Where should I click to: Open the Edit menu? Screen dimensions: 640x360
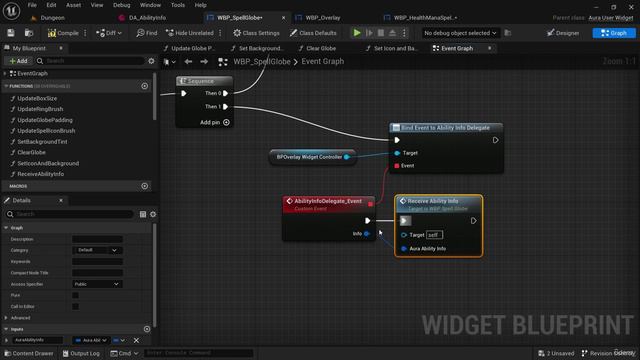pos(51,5)
